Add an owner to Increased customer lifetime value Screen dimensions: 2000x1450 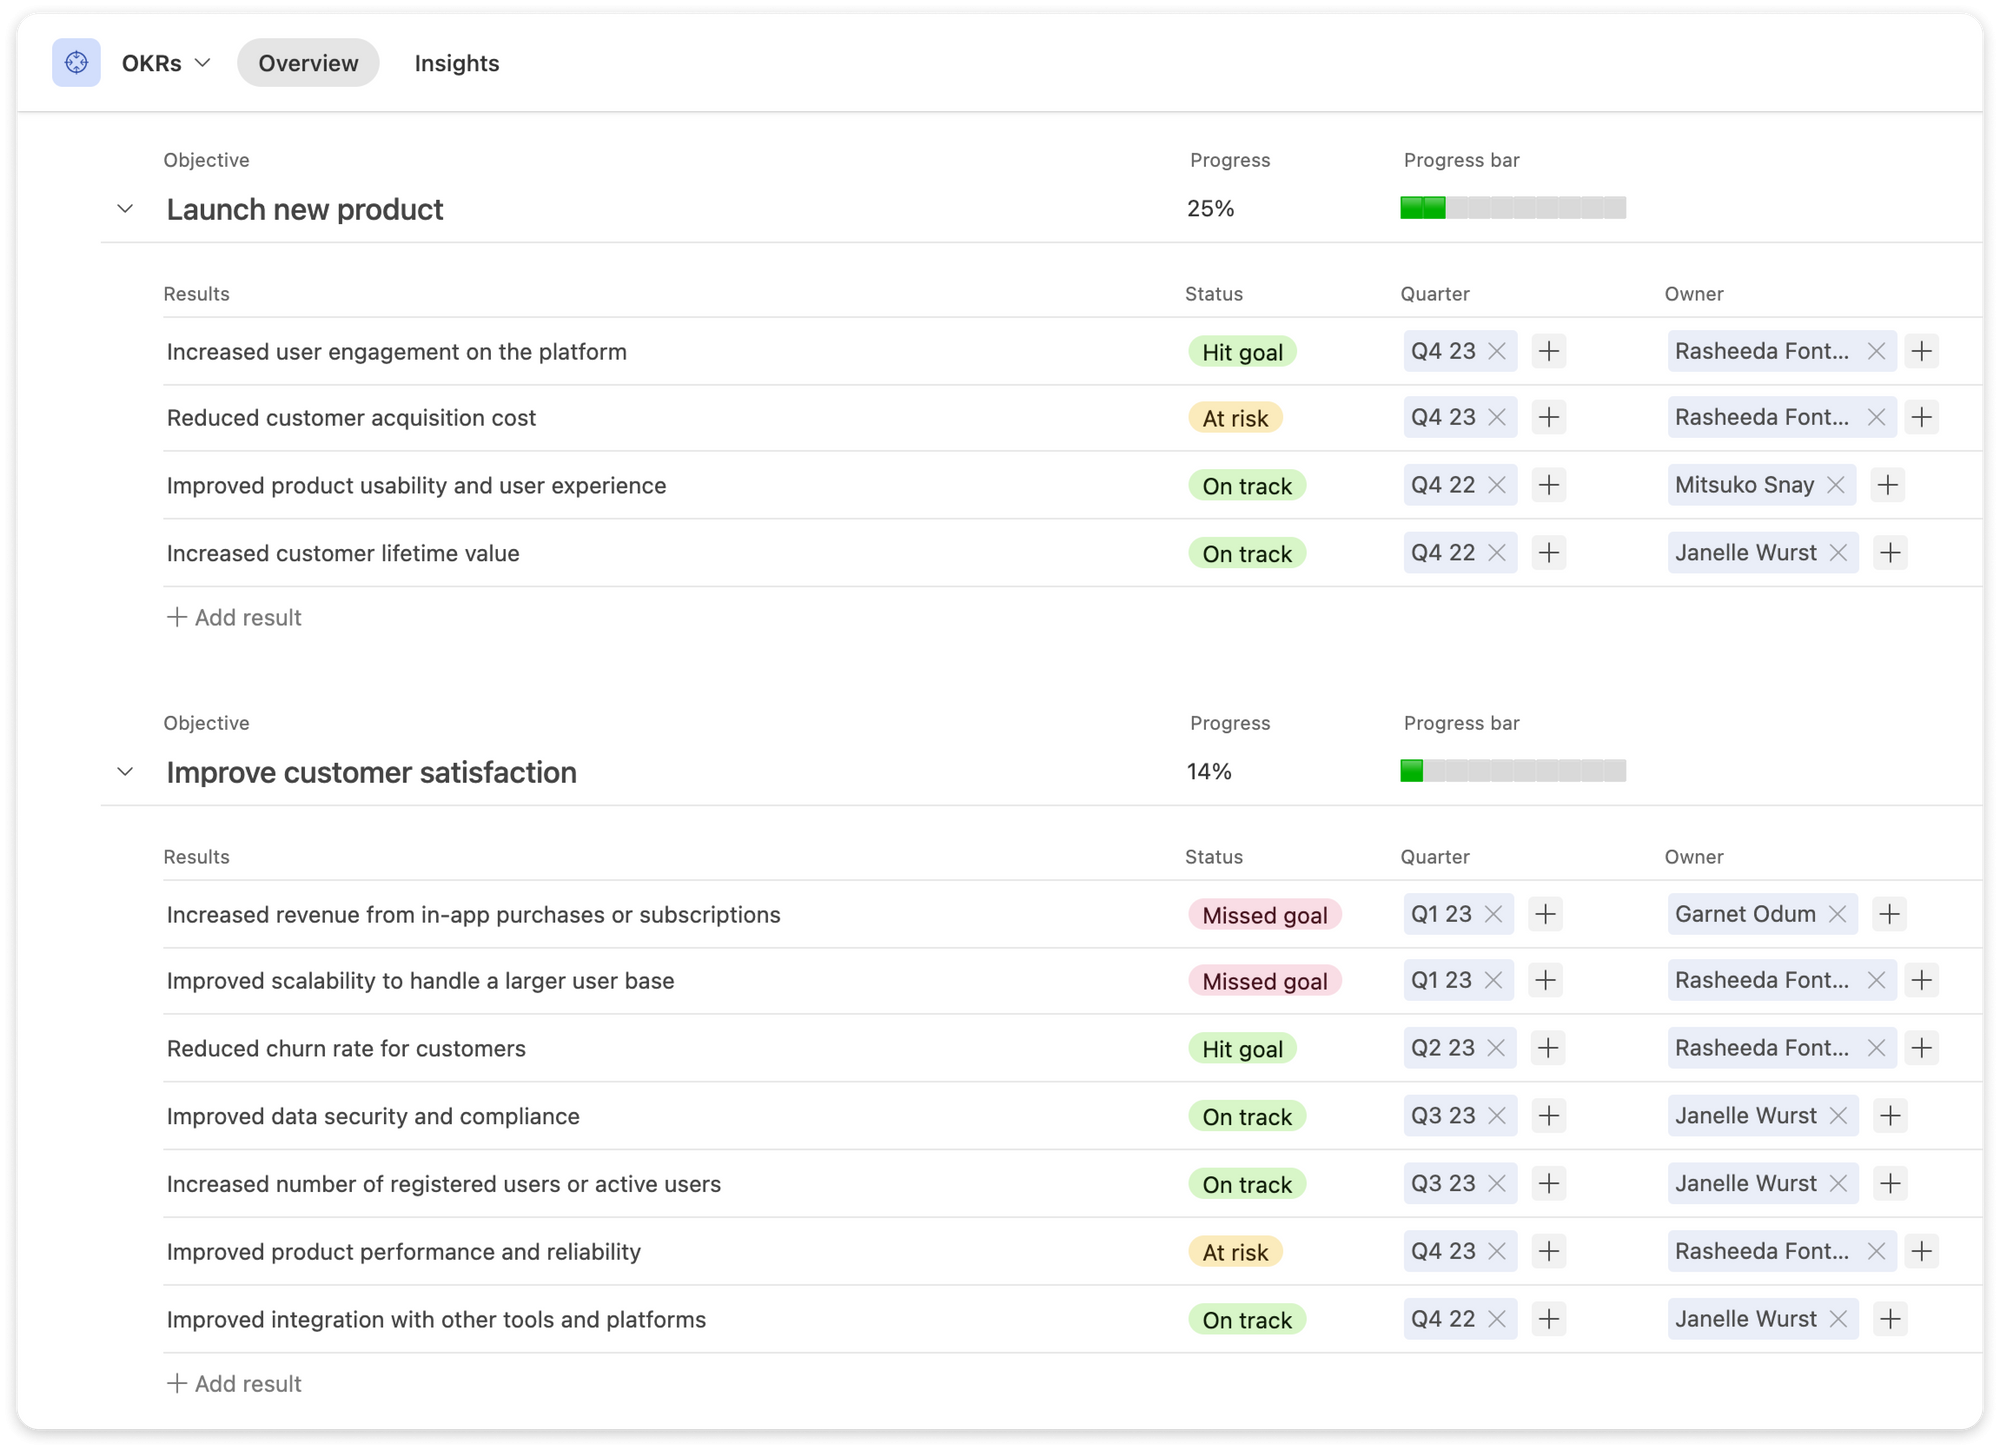pyautogui.click(x=1890, y=552)
